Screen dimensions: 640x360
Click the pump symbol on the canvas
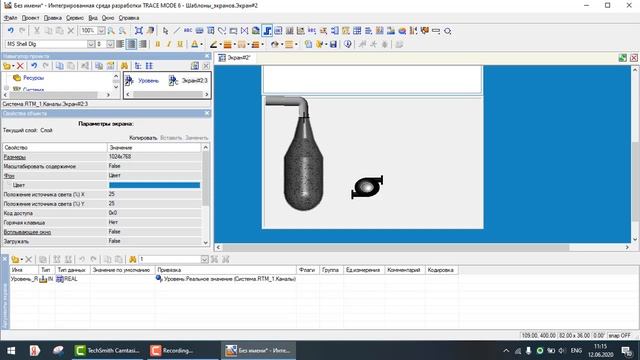(x=367, y=187)
